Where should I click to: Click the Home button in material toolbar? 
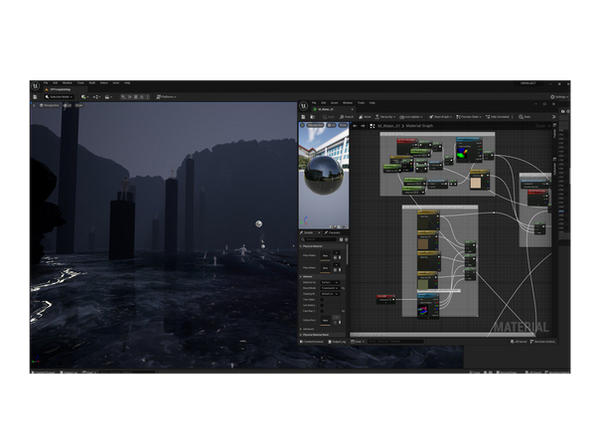365,117
